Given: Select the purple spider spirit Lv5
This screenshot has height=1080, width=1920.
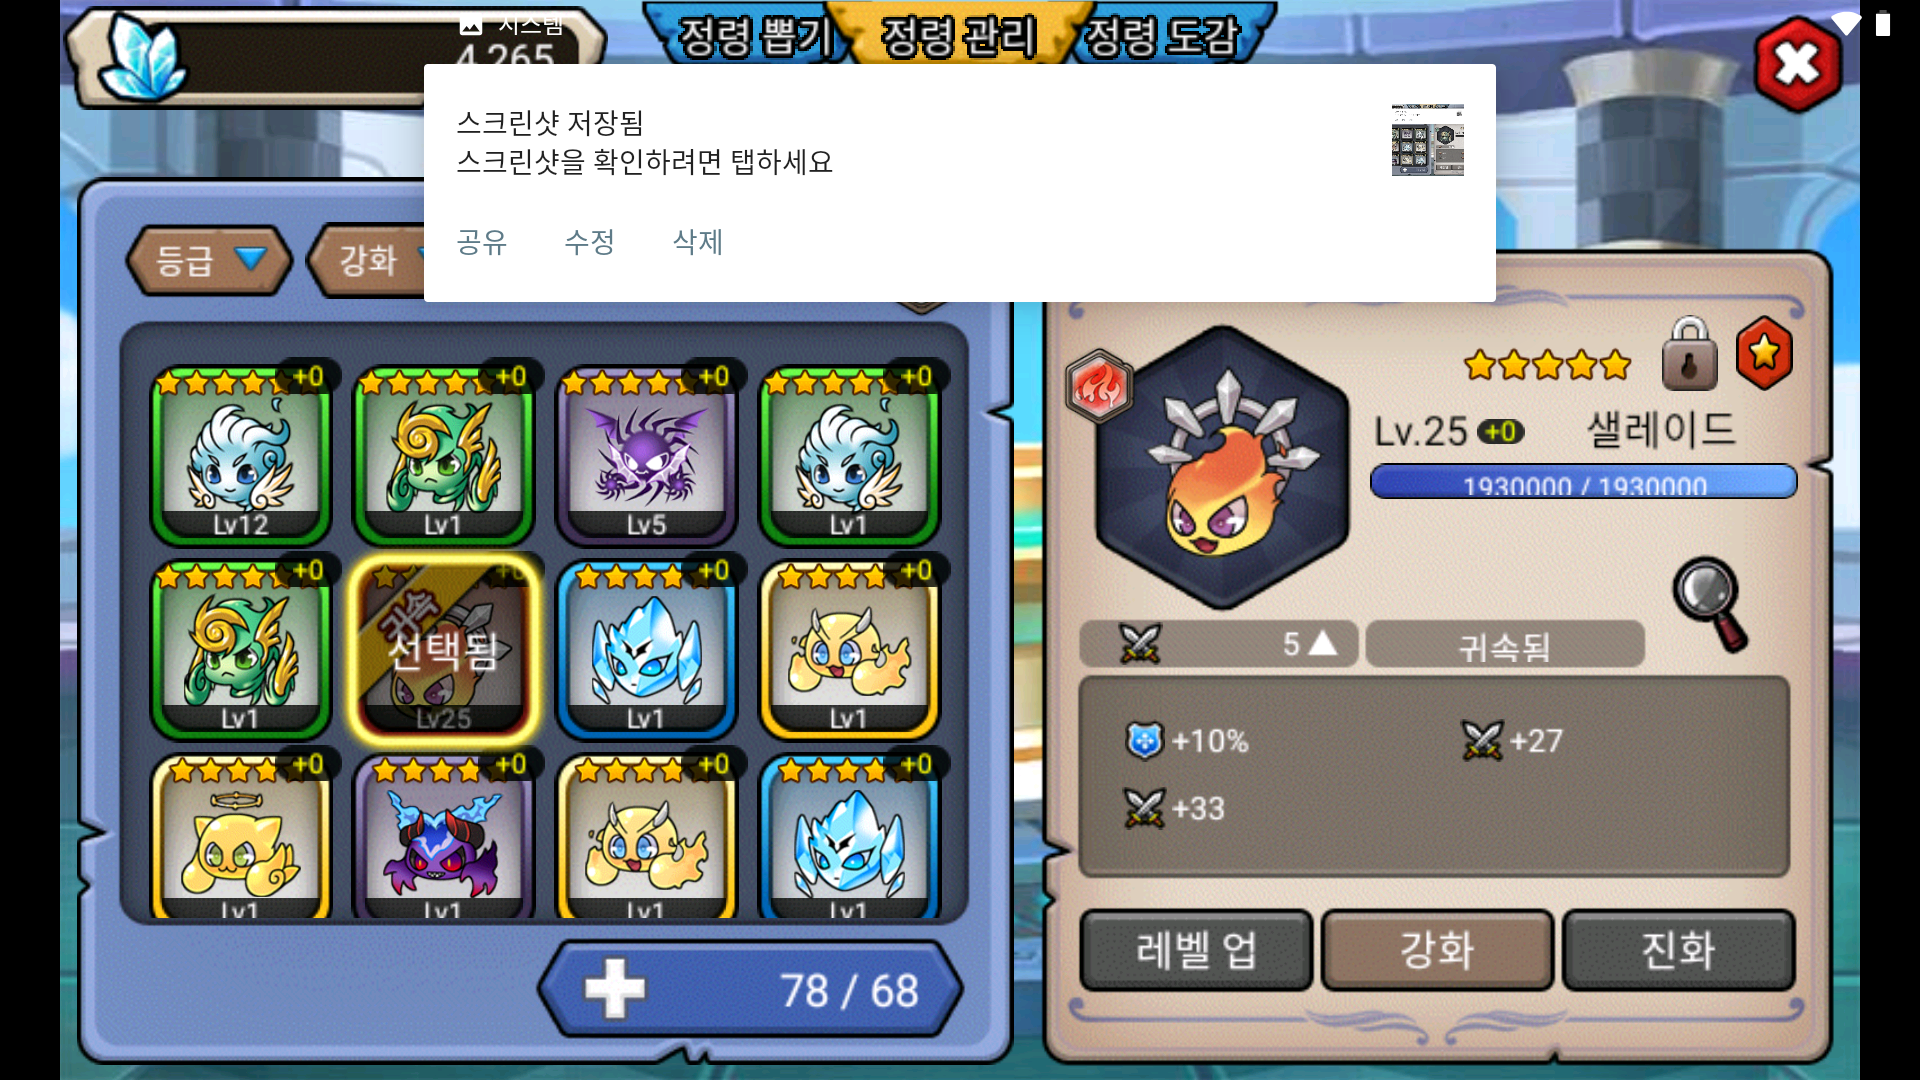Looking at the screenshot, I should [x=646, y=454].
